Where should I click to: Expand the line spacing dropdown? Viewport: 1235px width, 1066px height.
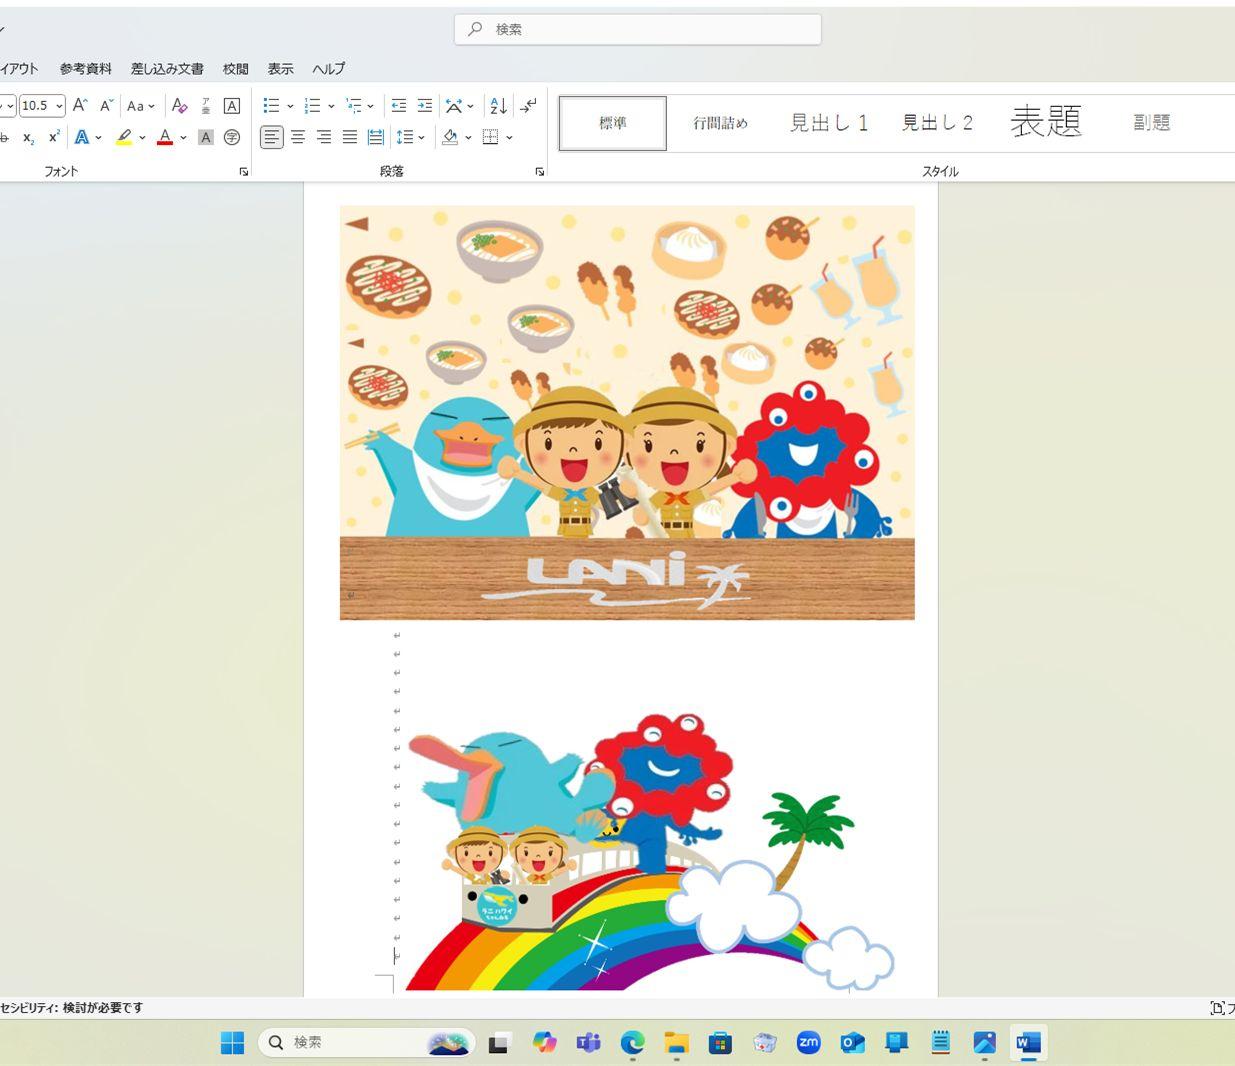tap(421, 137)
